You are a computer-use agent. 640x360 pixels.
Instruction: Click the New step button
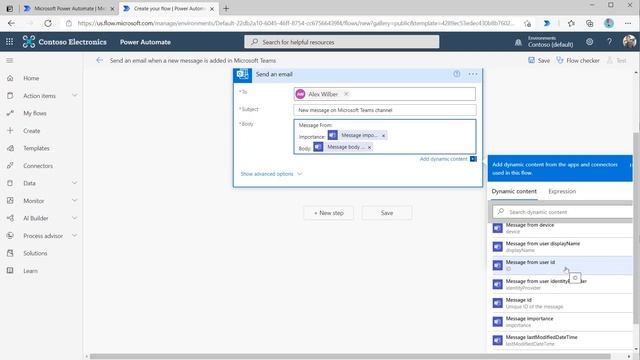329,213
